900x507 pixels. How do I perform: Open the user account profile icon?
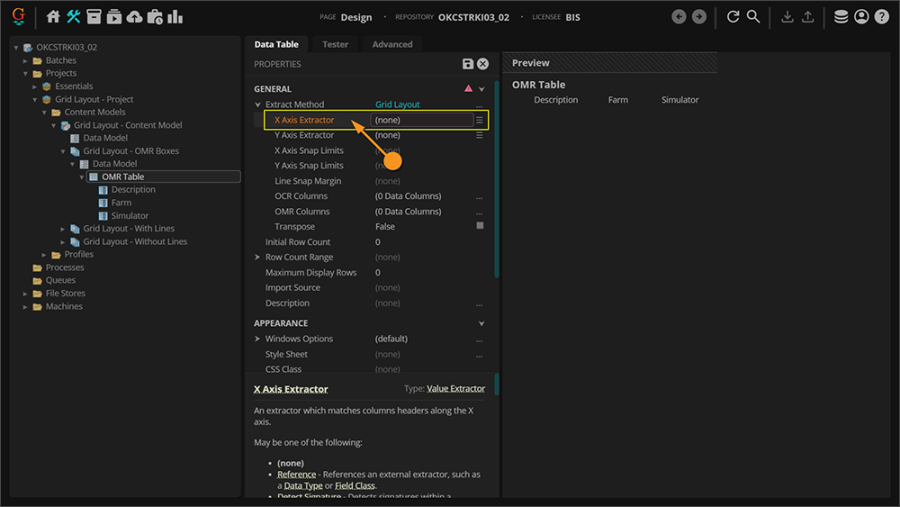pyautogui.click(x=861, y=17)
